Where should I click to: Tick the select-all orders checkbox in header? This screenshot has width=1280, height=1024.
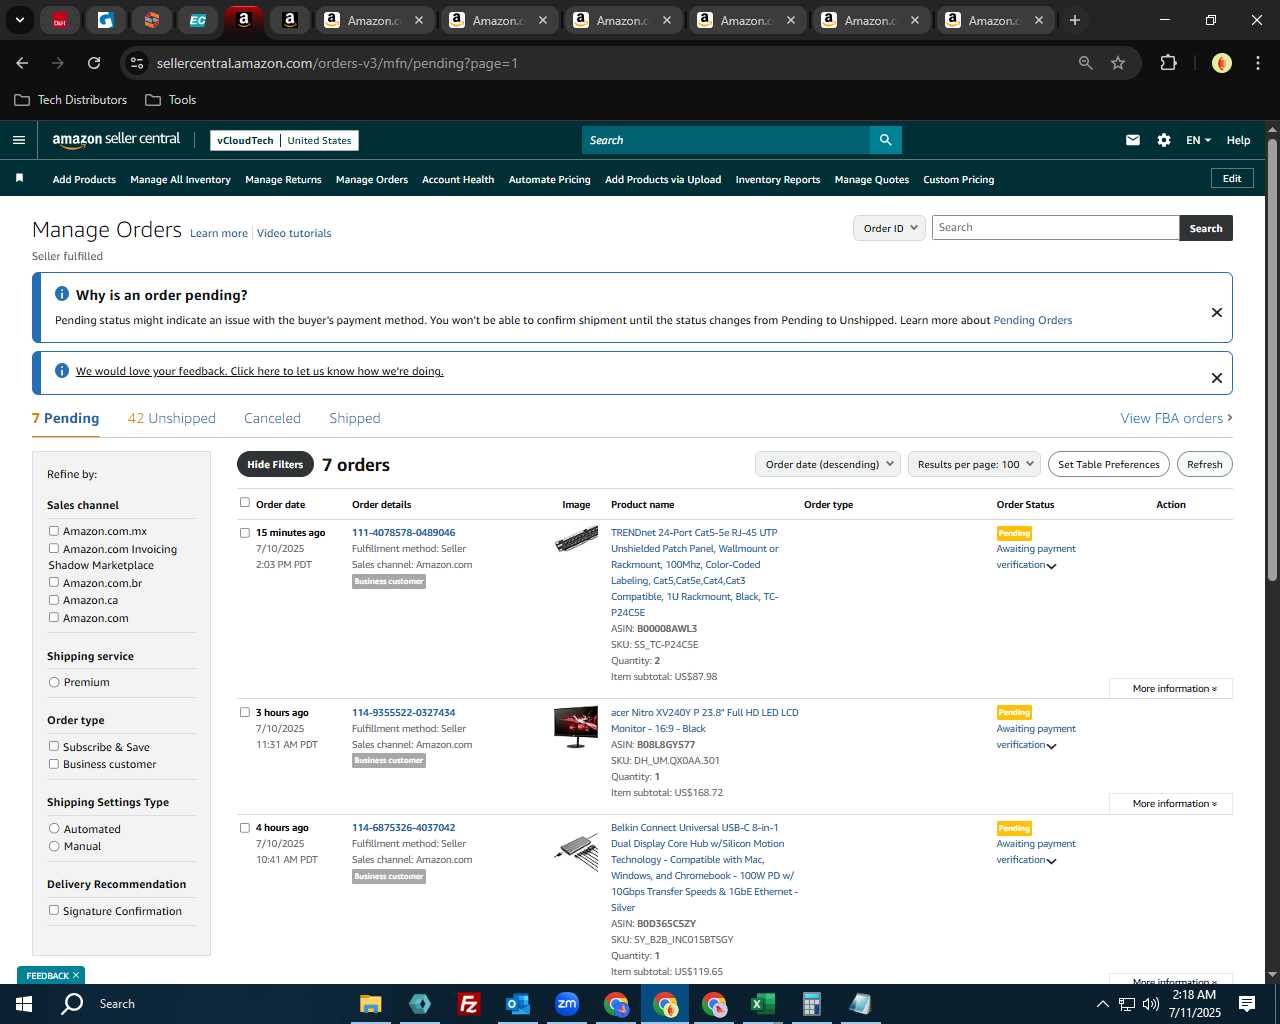point(245,503)
